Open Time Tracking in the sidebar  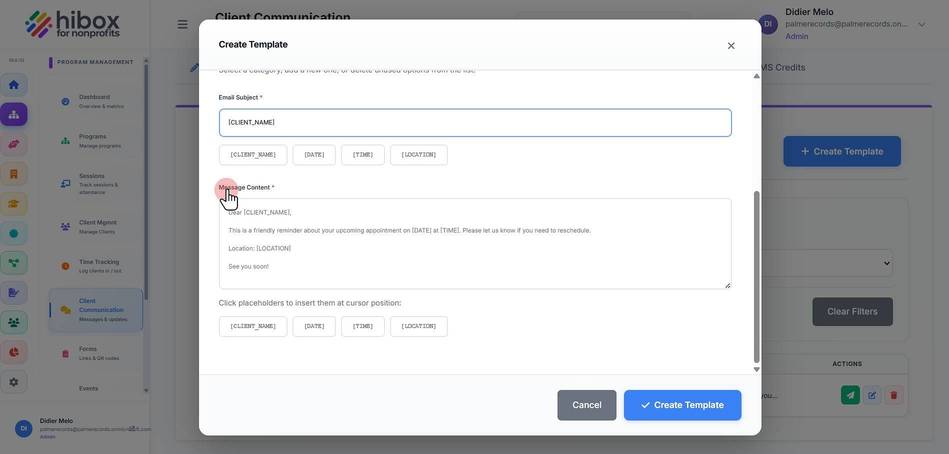(x=96, y=266)
